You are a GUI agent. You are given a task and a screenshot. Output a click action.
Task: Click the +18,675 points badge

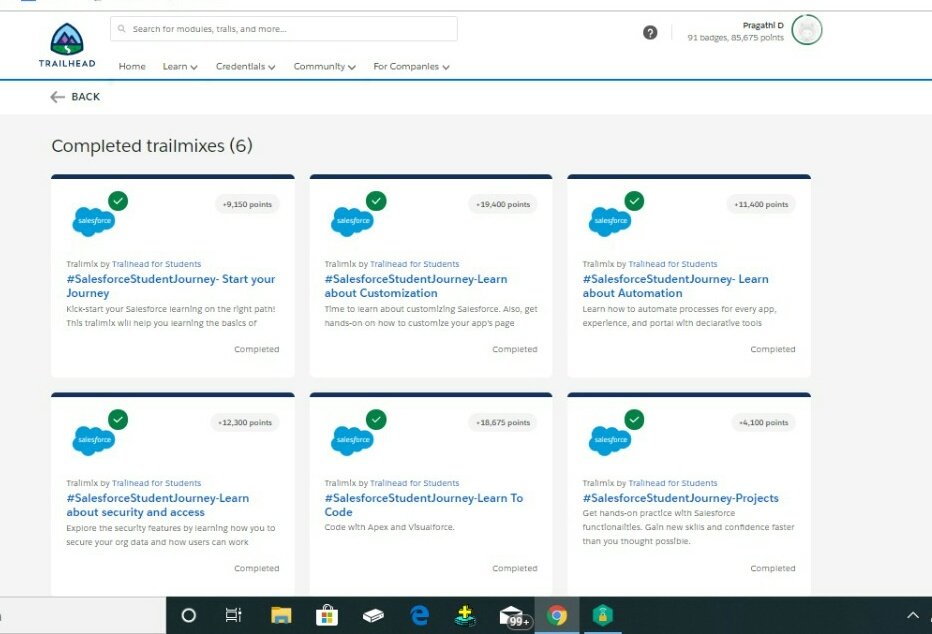(x=503, y=422)
